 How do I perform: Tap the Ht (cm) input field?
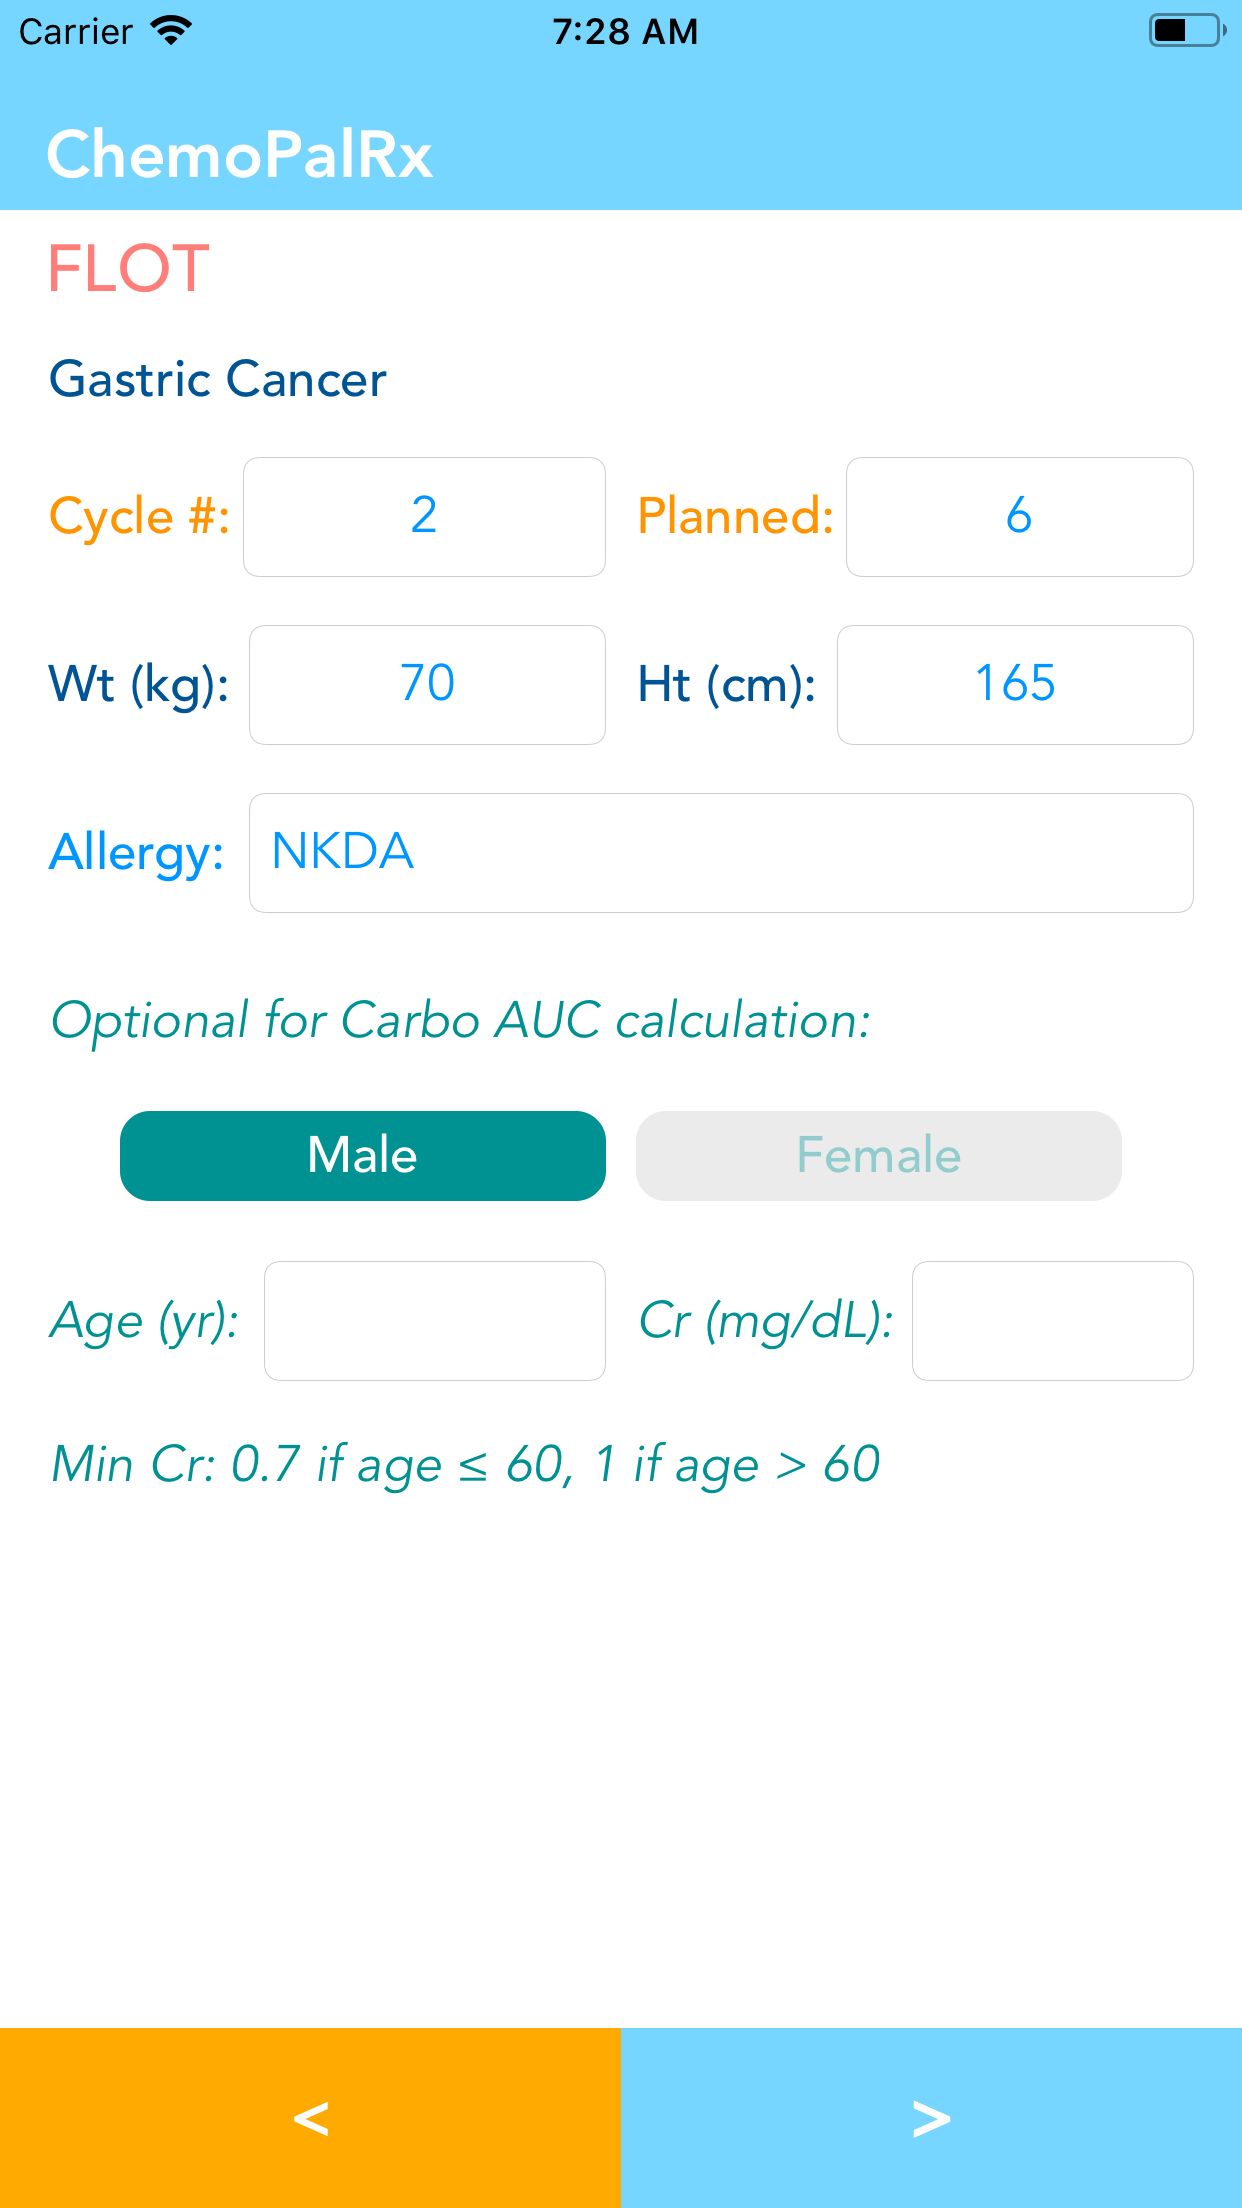coord(1015,685)
